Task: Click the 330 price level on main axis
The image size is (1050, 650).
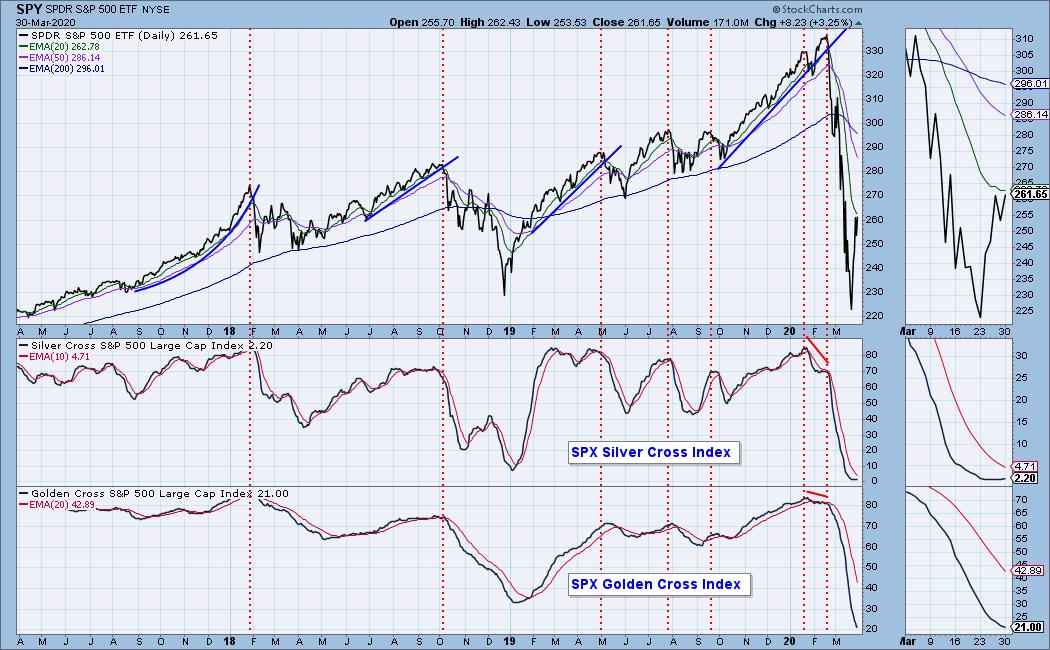Action: coord(873,50)
